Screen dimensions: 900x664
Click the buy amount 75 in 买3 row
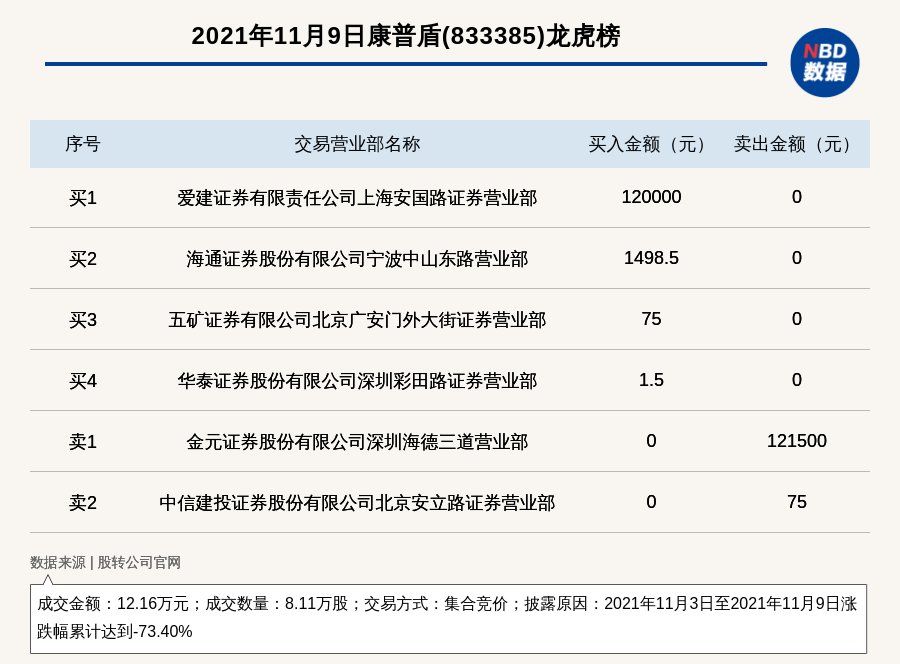[x=651, y=319]
